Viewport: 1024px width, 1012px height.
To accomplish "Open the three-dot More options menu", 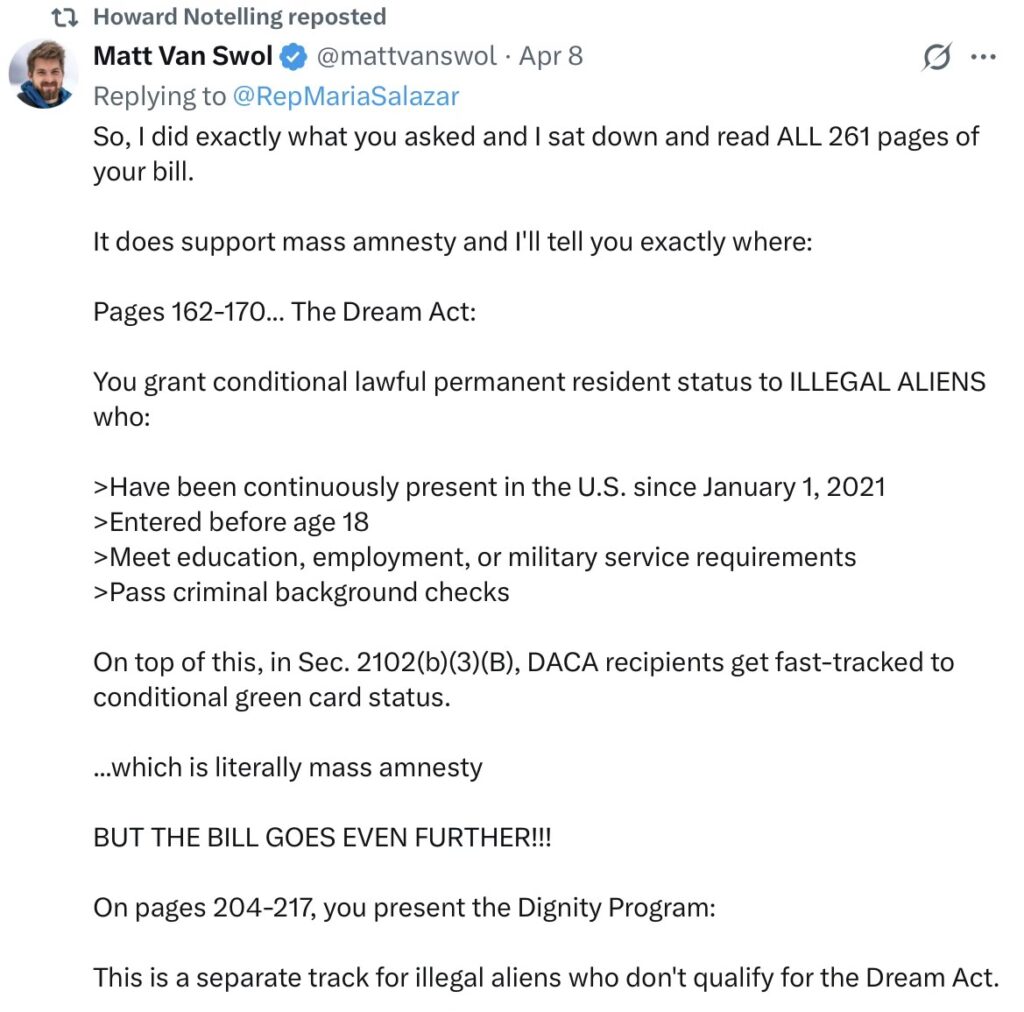I will (984, 58).
